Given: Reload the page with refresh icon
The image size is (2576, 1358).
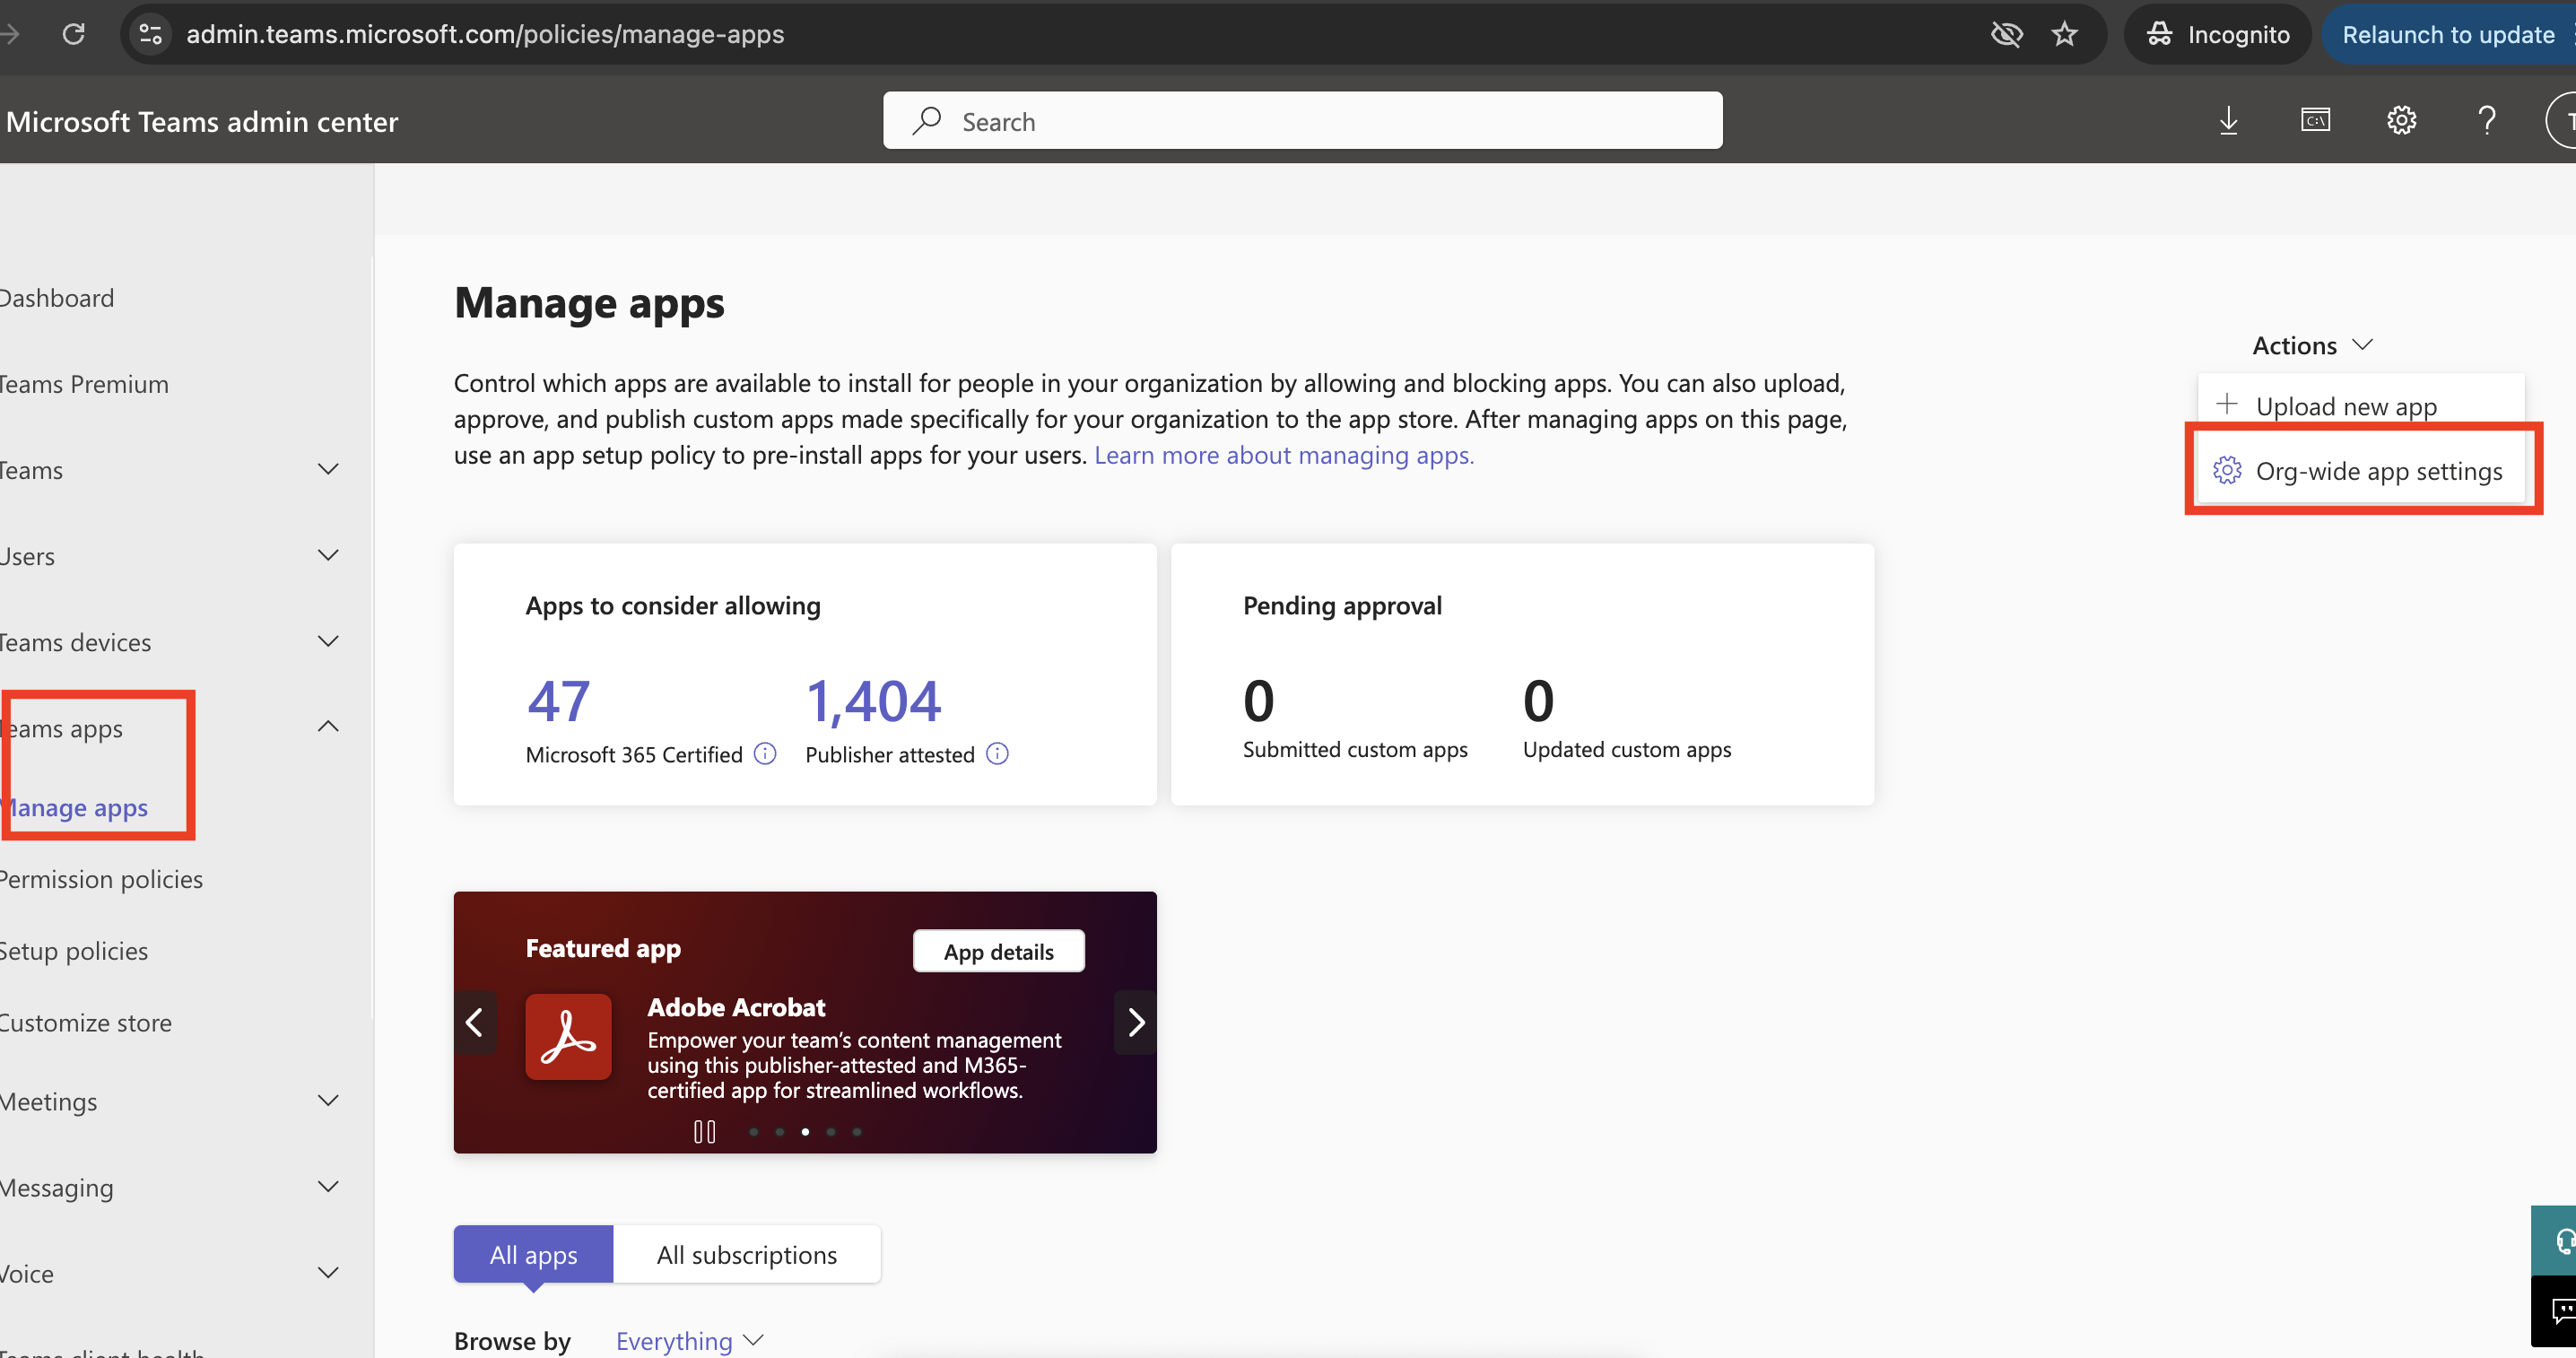Looking at the screenshot, I should point(73,34).
